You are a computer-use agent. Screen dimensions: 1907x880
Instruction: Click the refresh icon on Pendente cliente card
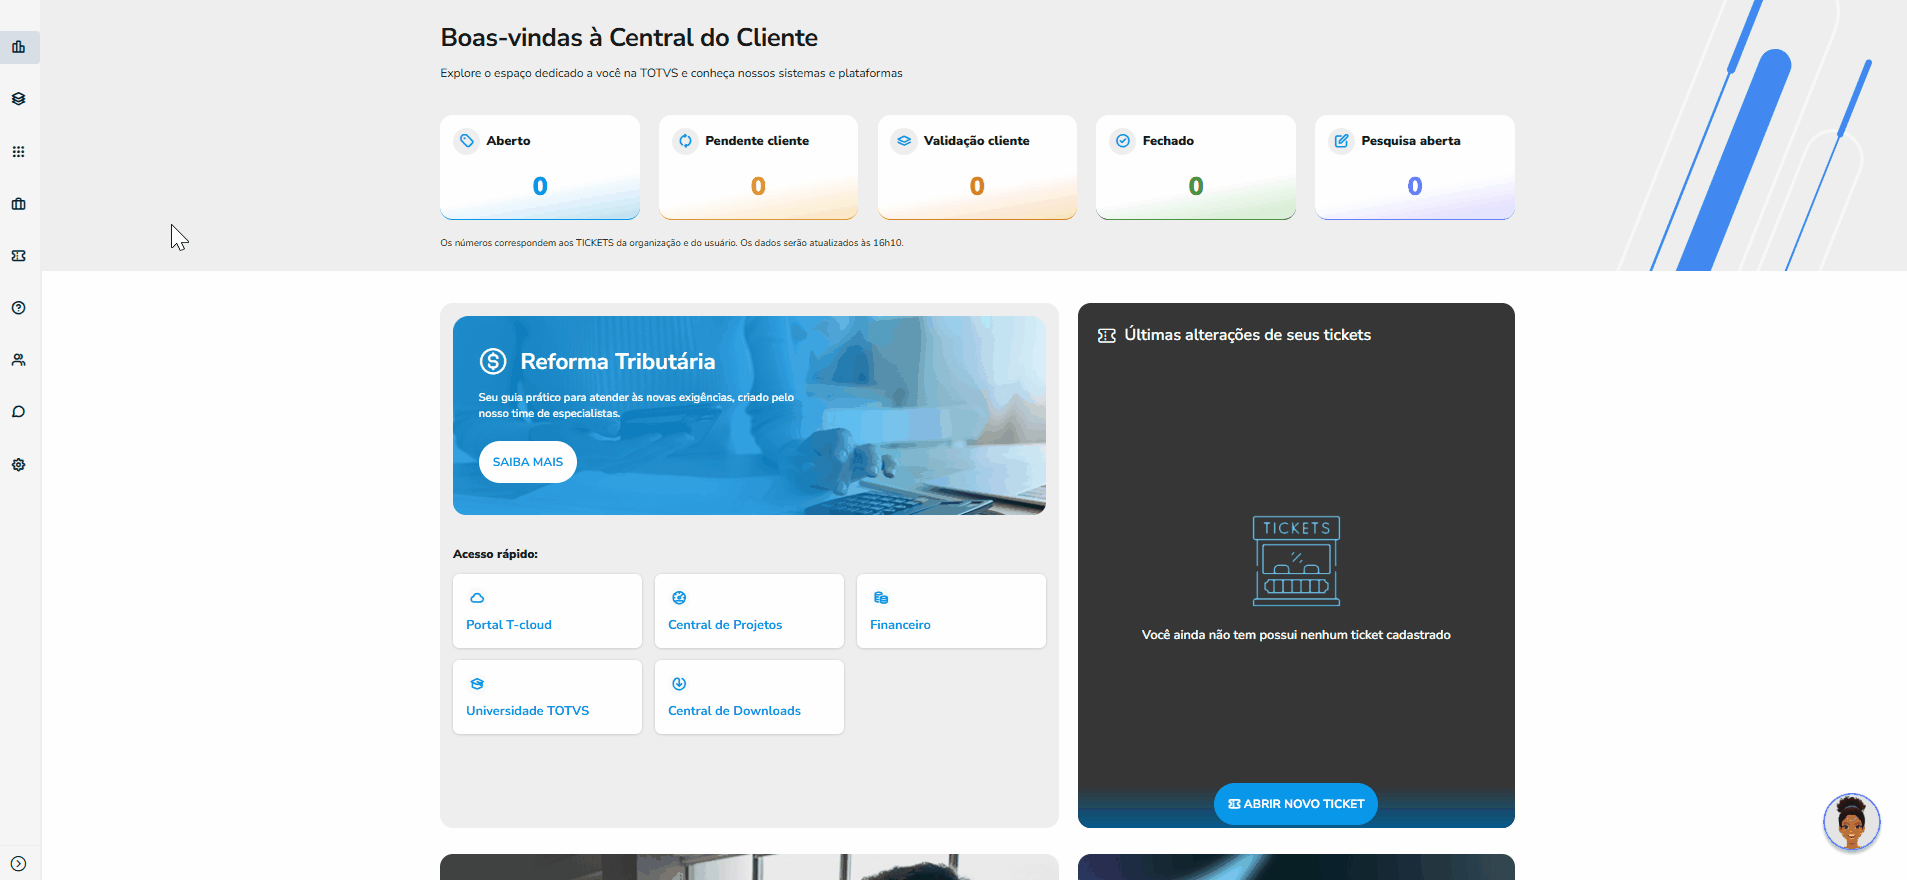(685, 141)
